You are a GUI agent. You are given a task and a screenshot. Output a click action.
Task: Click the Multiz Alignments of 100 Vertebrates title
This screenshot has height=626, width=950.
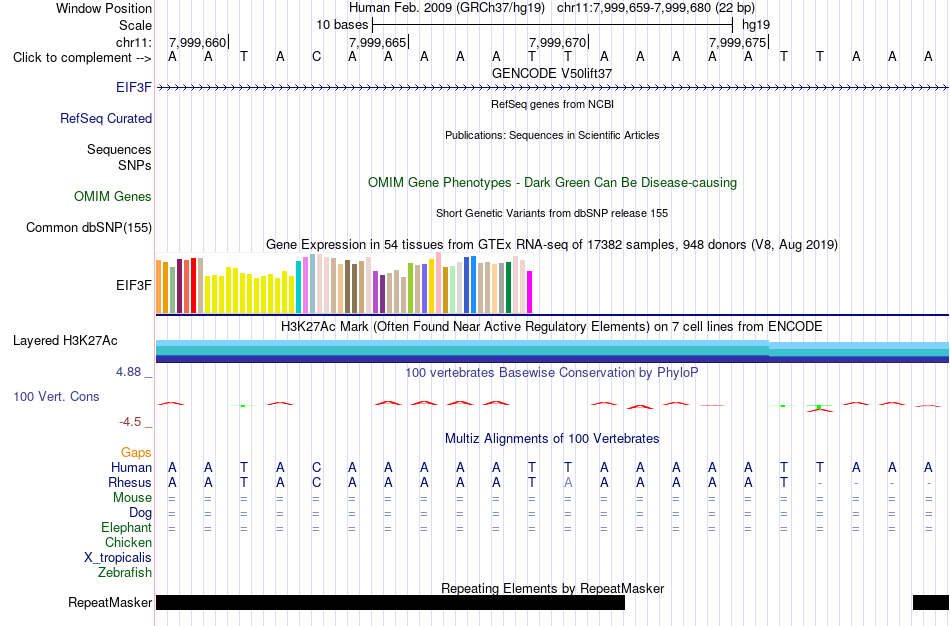pyautogui.click(x=552, y=438)
